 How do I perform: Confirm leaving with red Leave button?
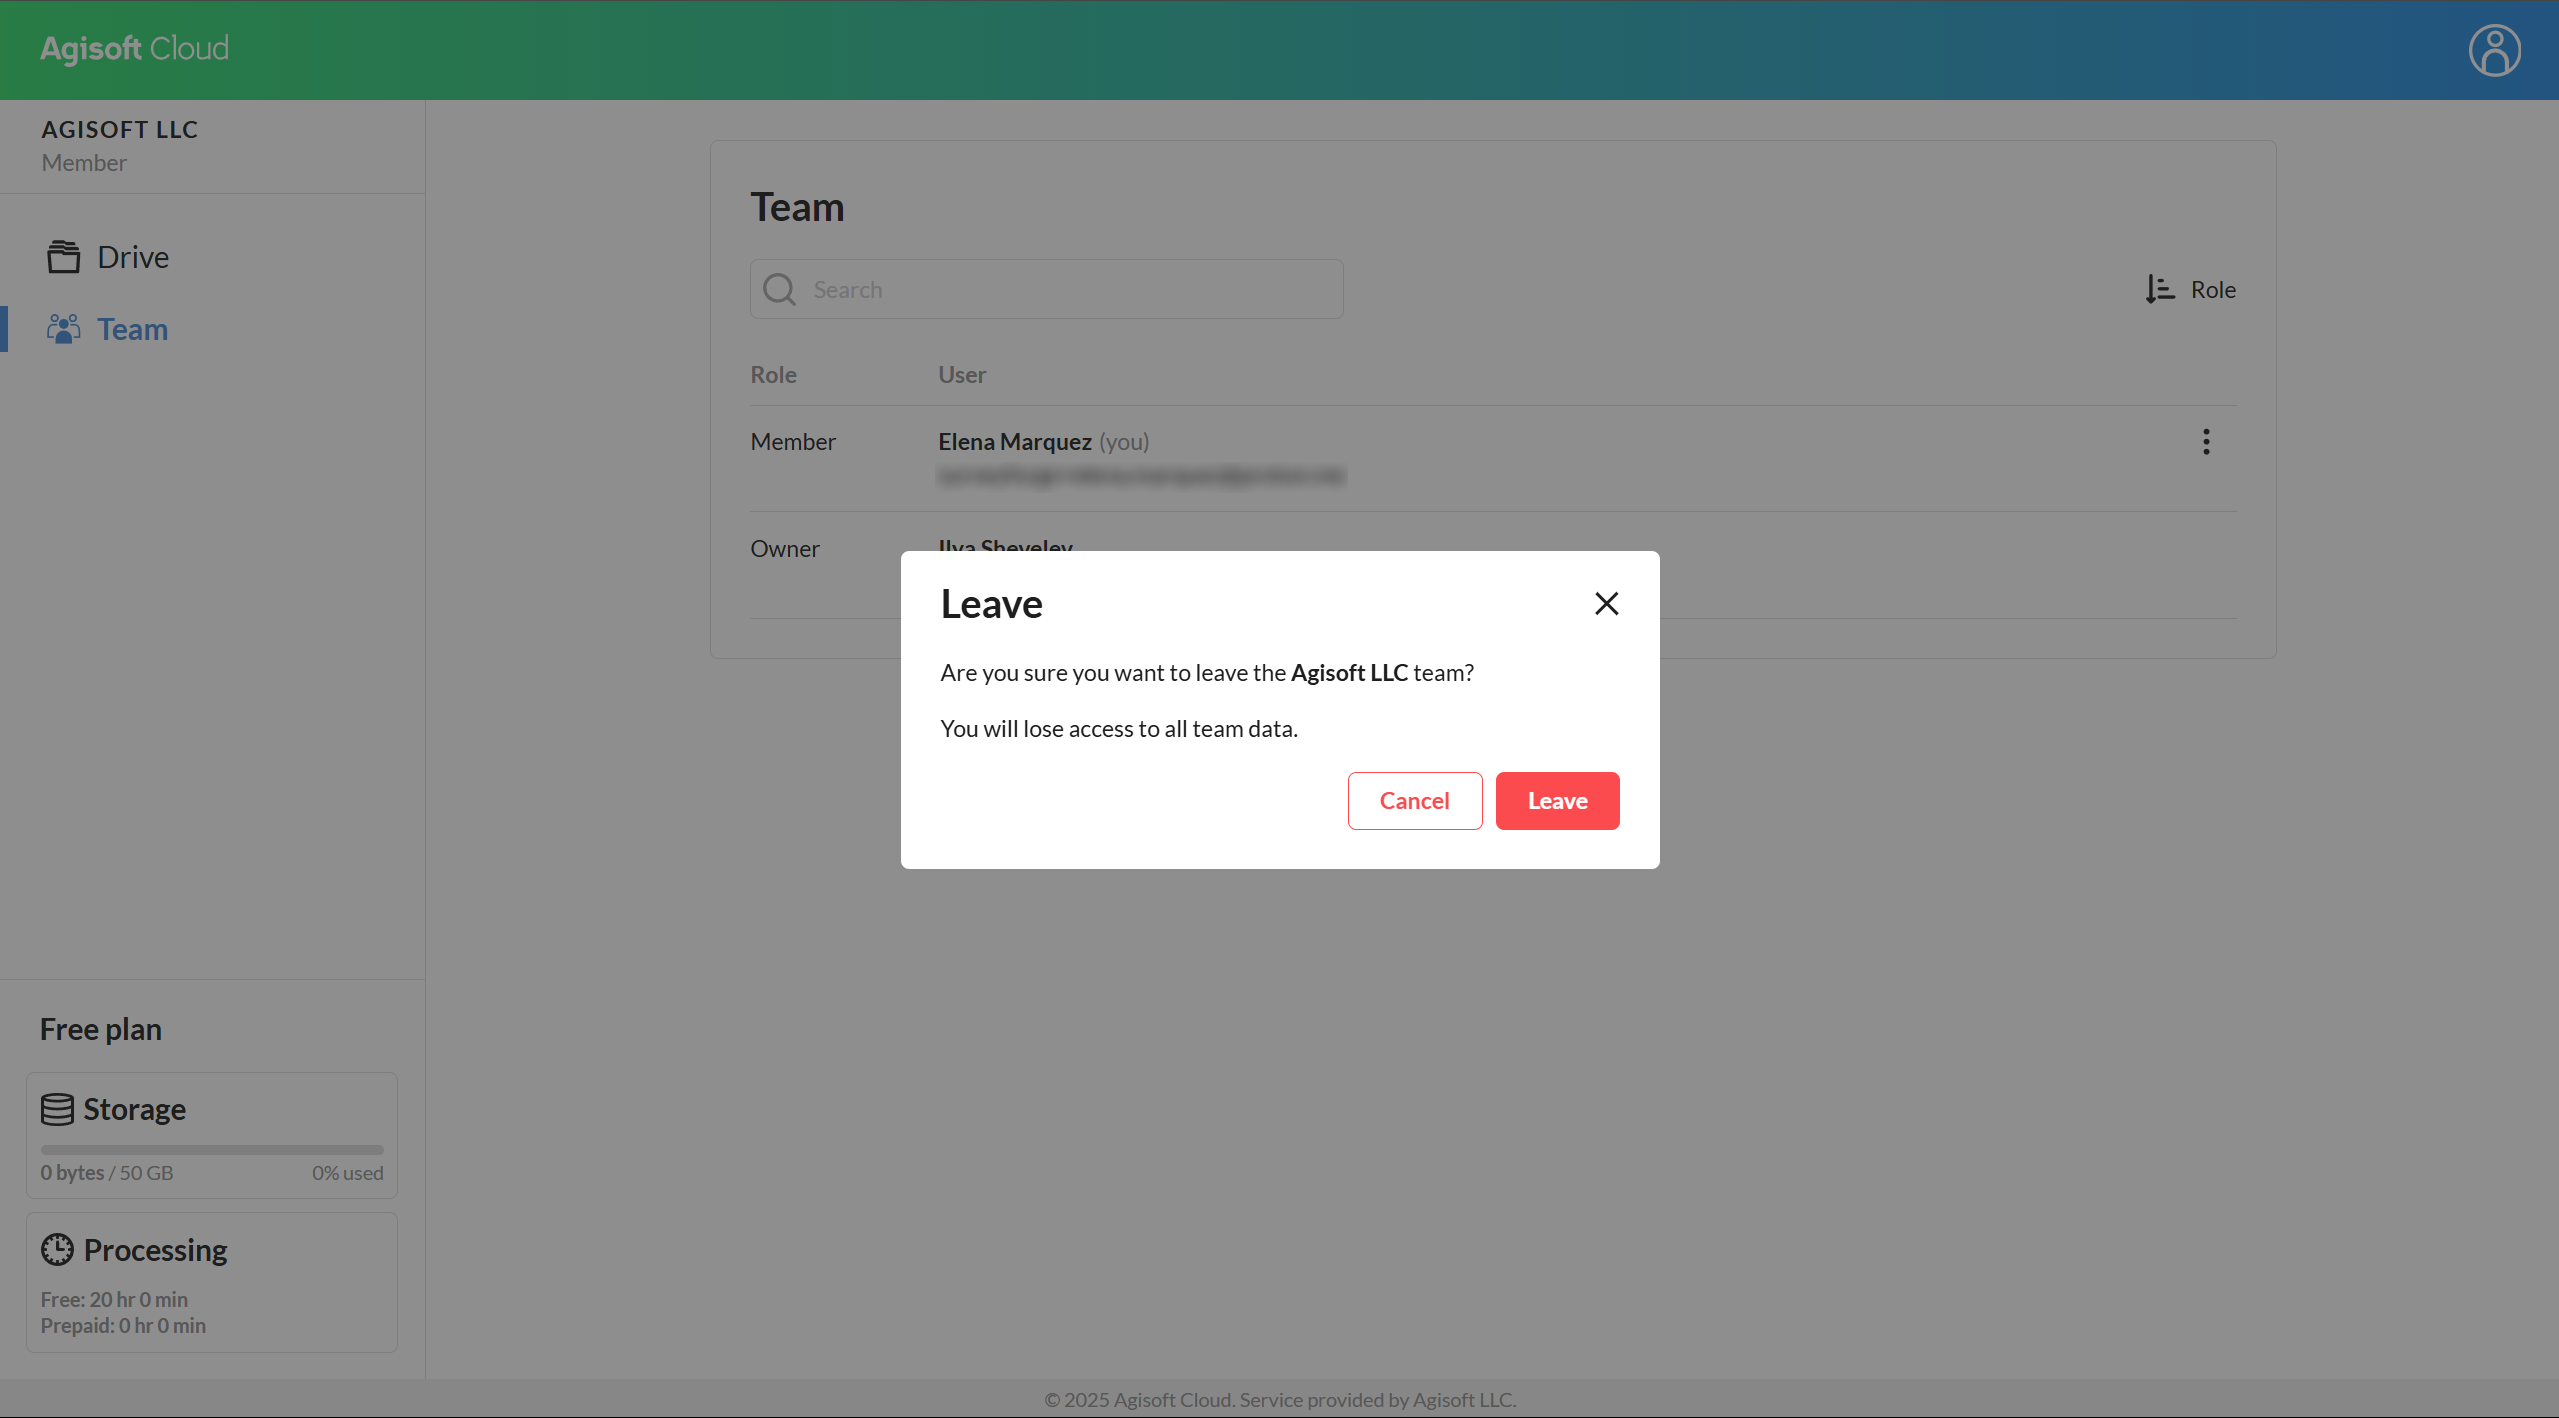pos(1557,801)
